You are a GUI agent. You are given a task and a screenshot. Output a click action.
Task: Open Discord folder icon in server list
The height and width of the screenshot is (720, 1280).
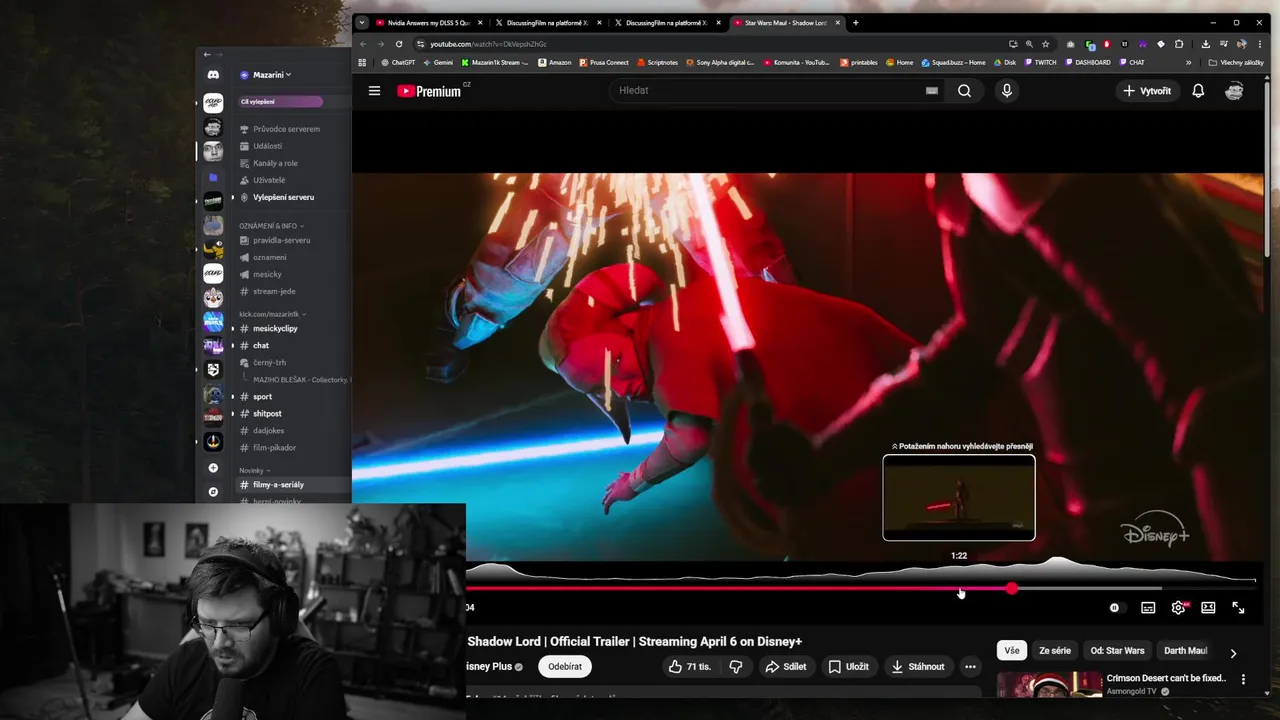click(213, 177)
